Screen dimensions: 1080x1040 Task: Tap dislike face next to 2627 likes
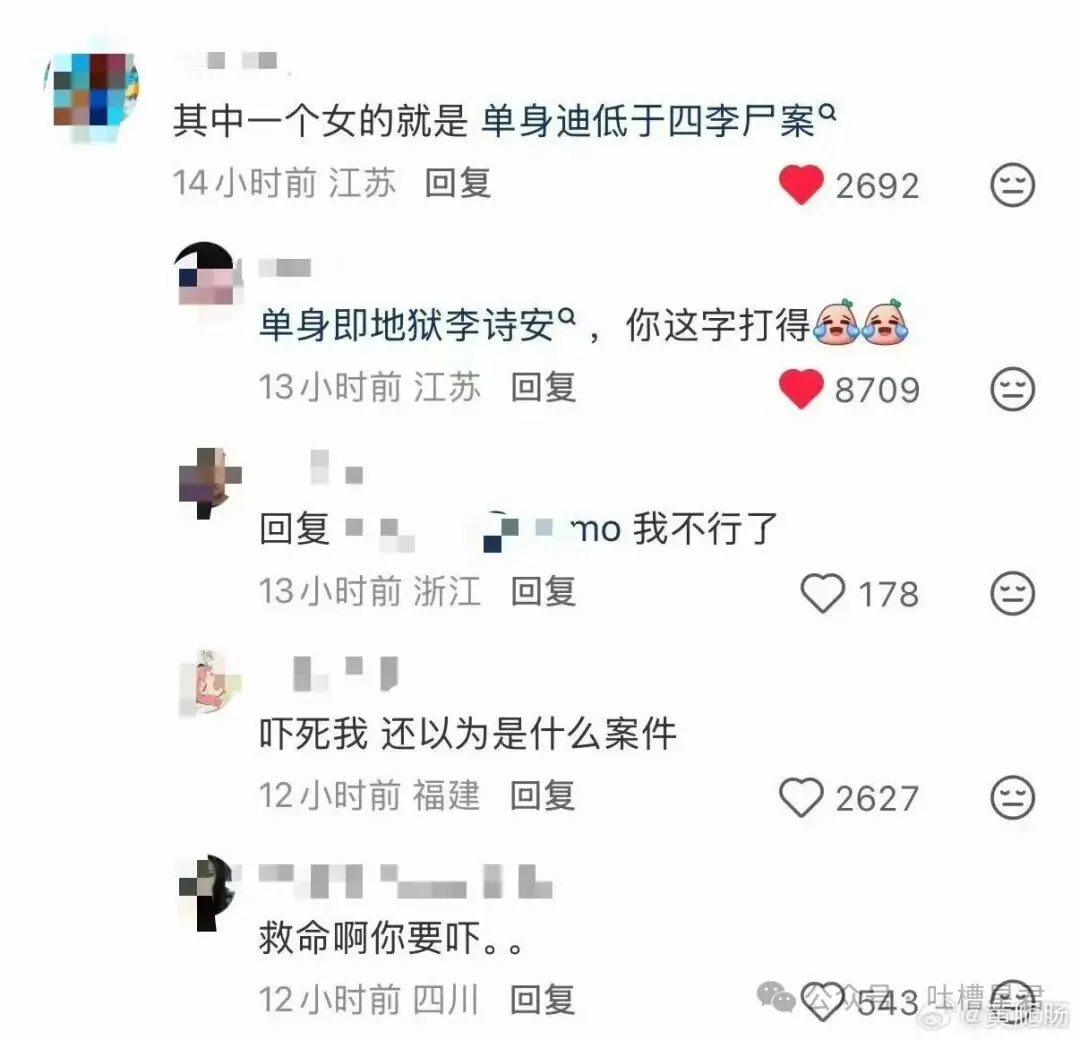(x=1012, y=798)
